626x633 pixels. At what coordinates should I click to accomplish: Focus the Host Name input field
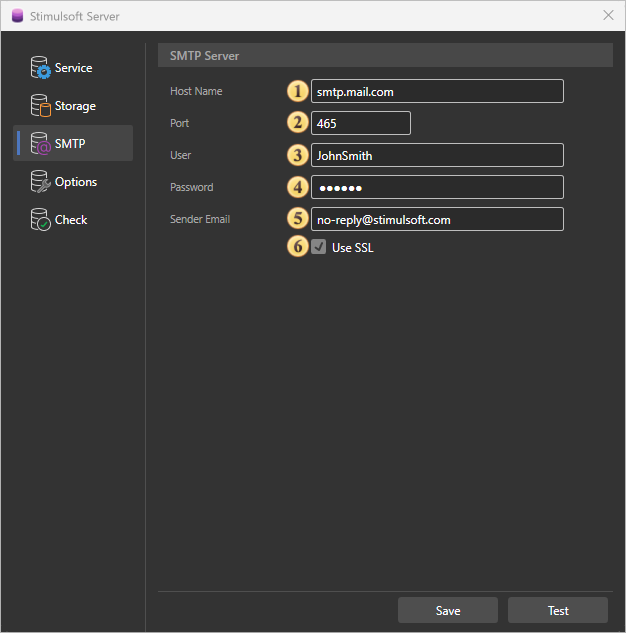[437, 91]
